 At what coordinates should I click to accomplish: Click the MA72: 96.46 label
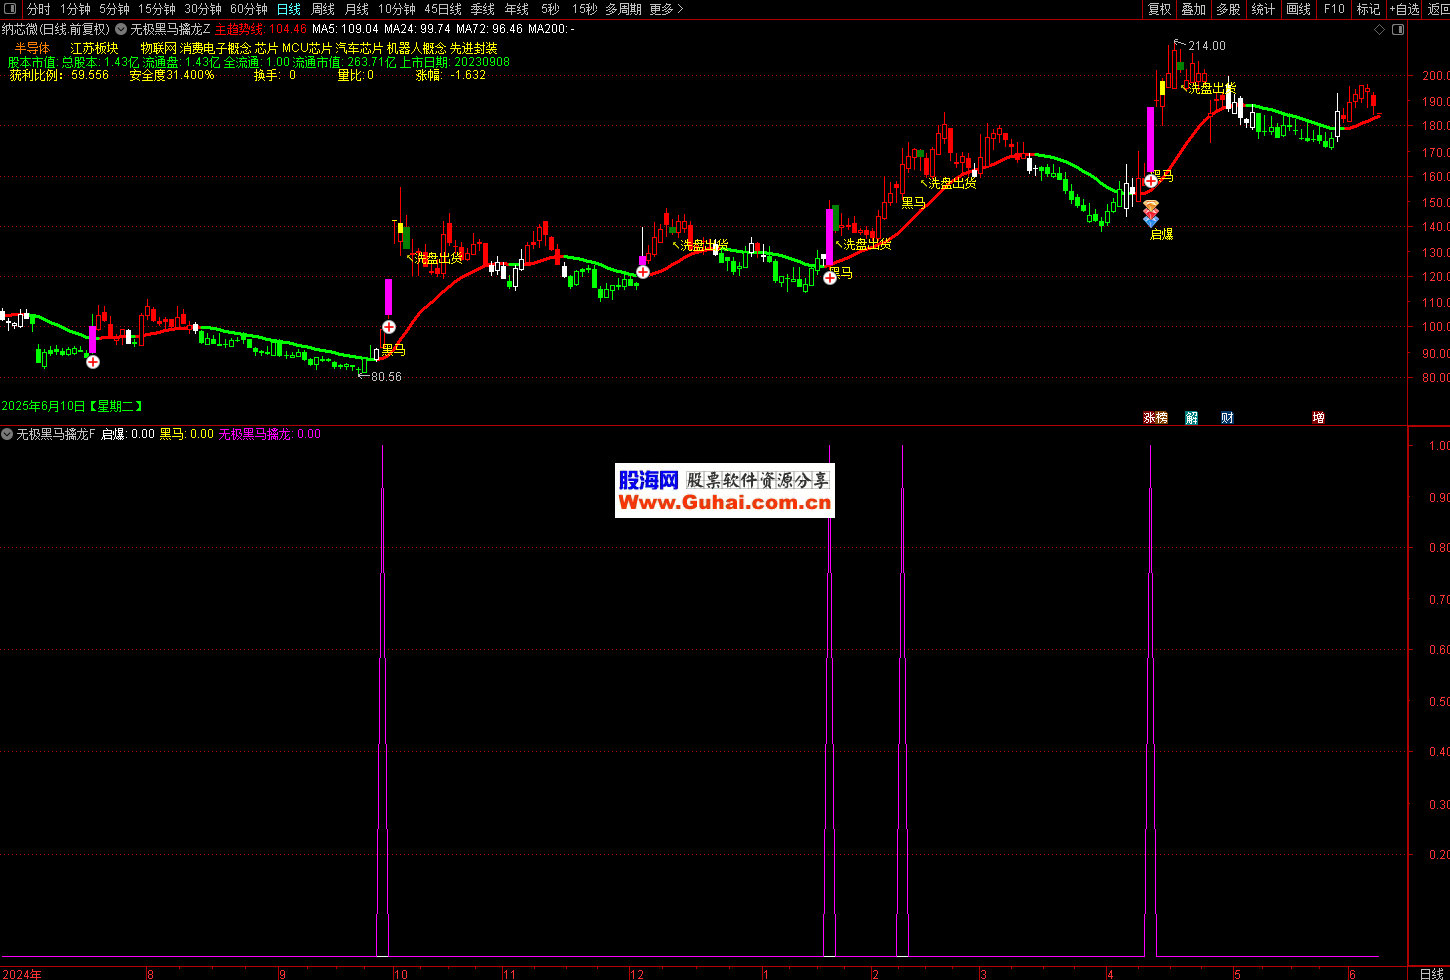489,29
